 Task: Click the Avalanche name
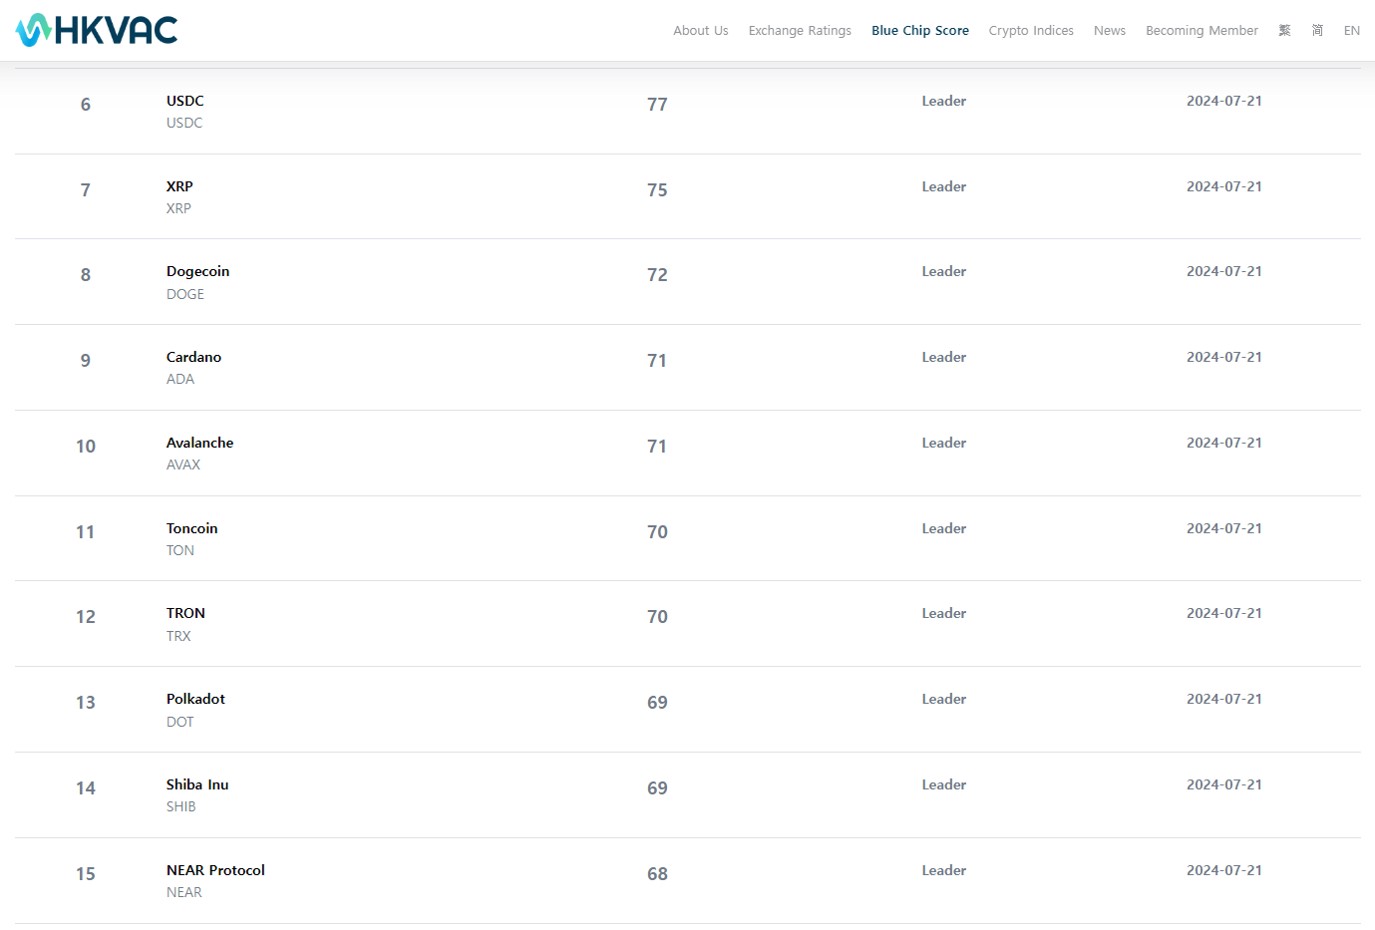[x=200, y=443]
